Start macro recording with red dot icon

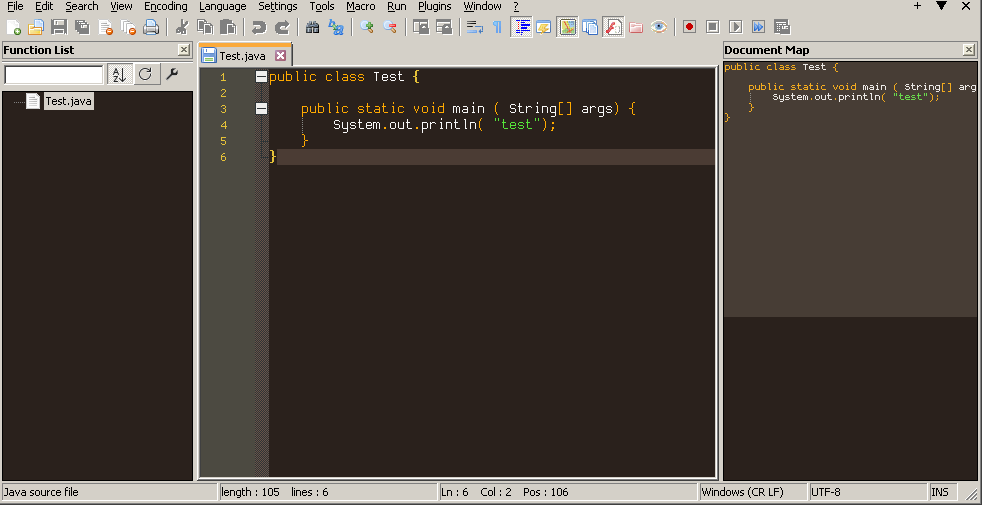point(690,27)
